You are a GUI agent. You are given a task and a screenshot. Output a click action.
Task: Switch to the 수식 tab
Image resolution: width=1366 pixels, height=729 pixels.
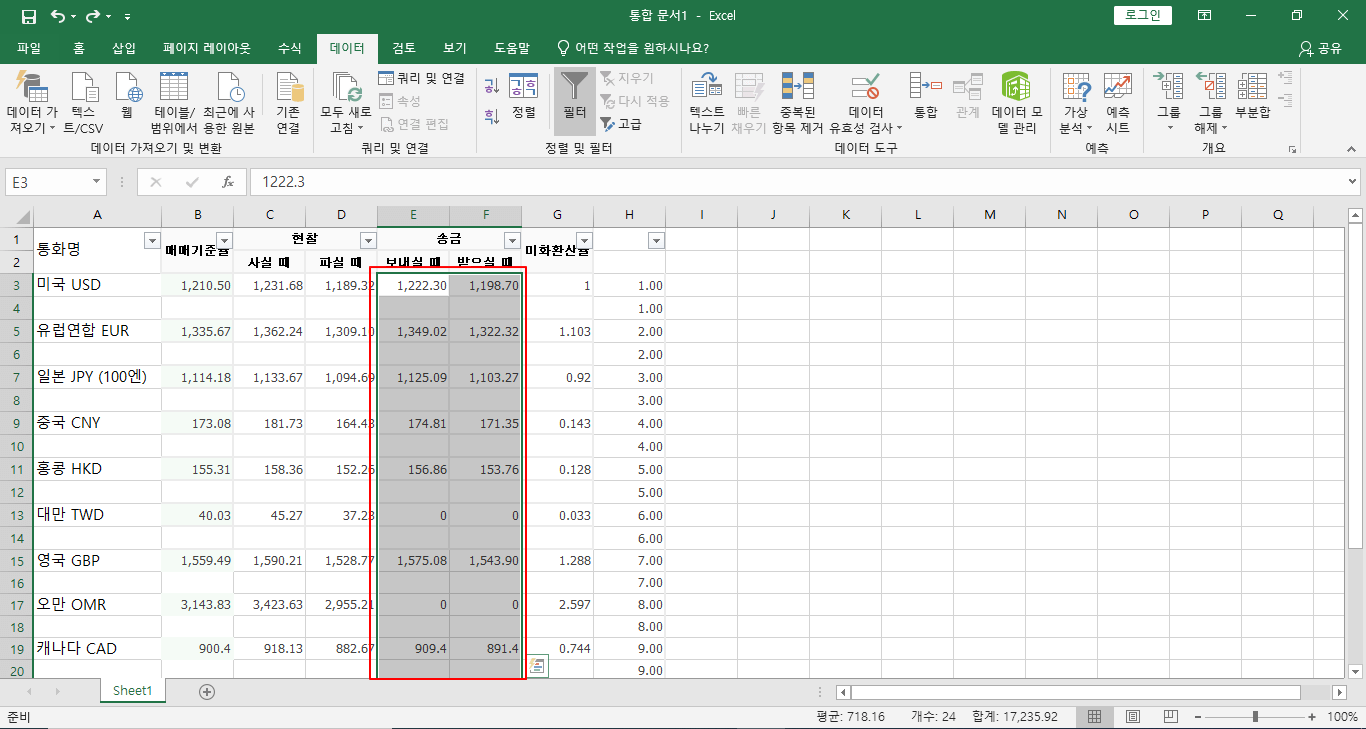pyautogui.click(x=289, y=48)
